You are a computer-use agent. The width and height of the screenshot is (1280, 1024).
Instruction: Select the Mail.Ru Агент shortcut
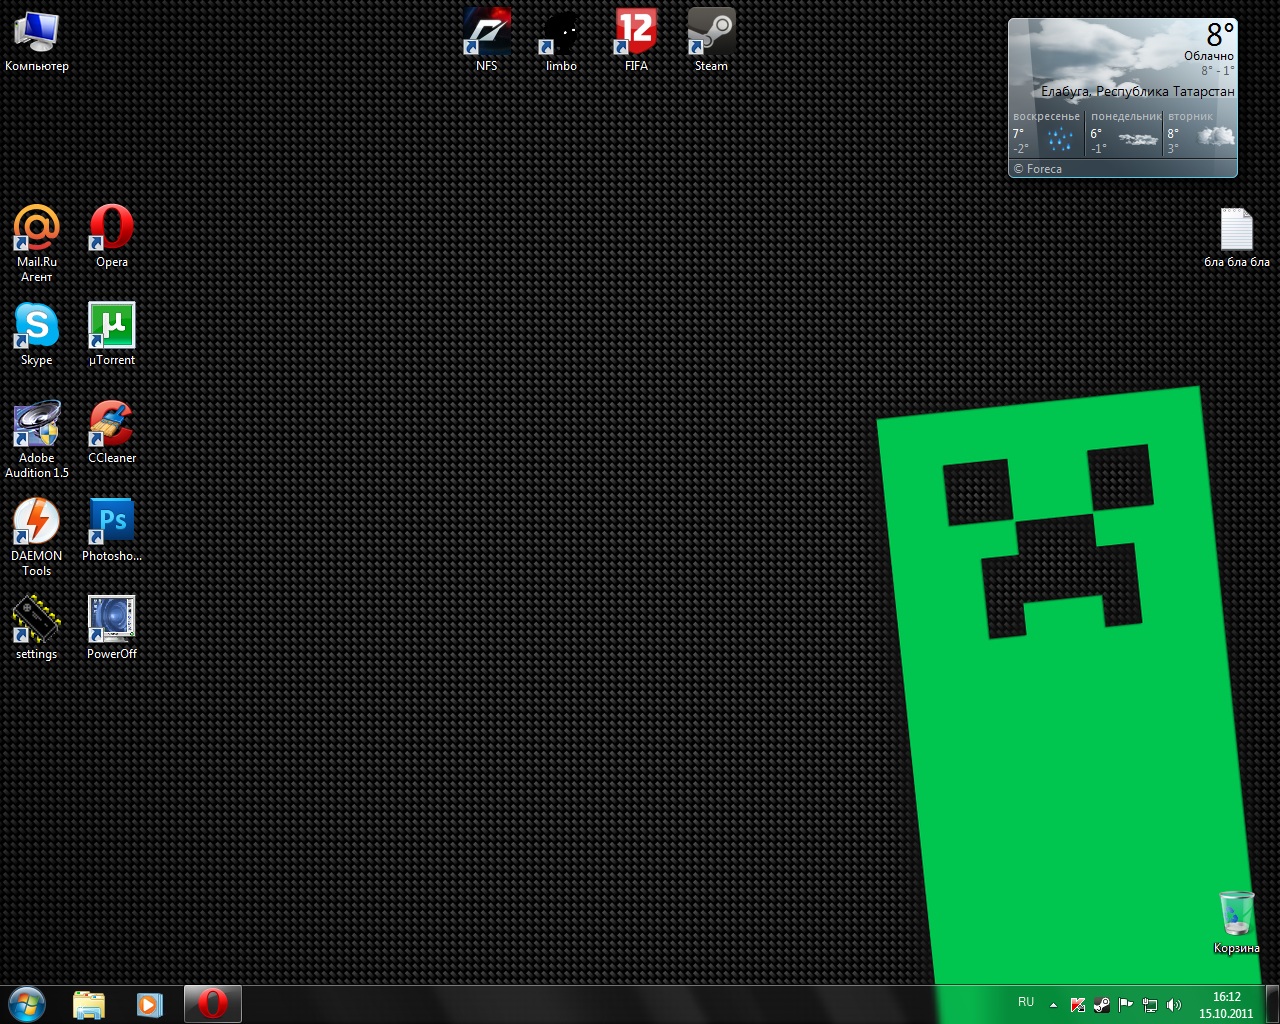(37, 245)
